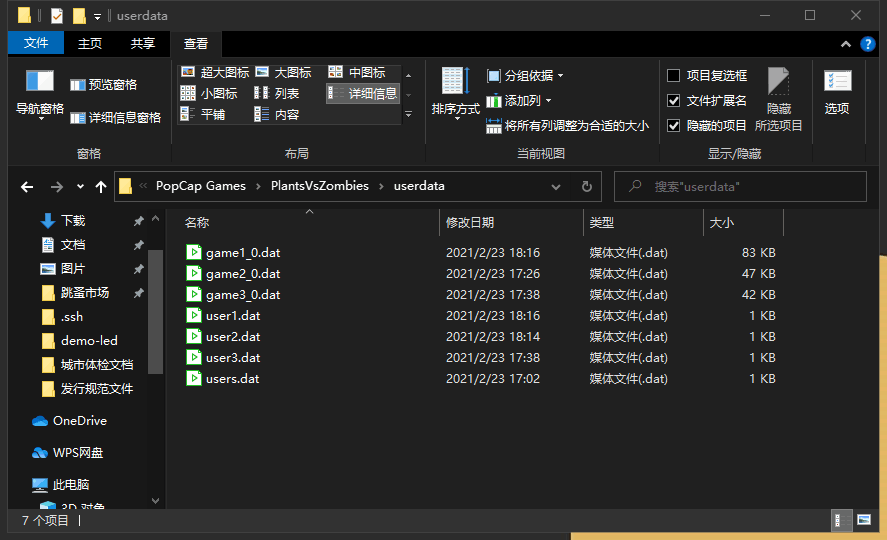Go forward with the forward arrow
The height and width of the screenshot is (540, 887).
click(57, 187)
